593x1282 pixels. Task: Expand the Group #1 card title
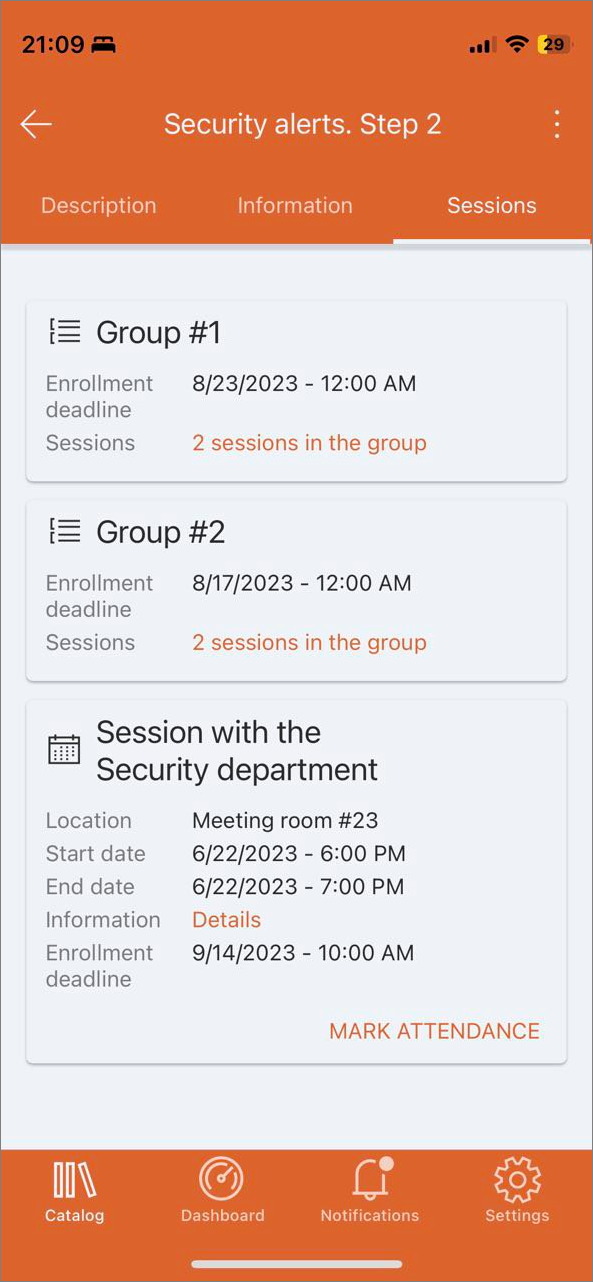158,333
